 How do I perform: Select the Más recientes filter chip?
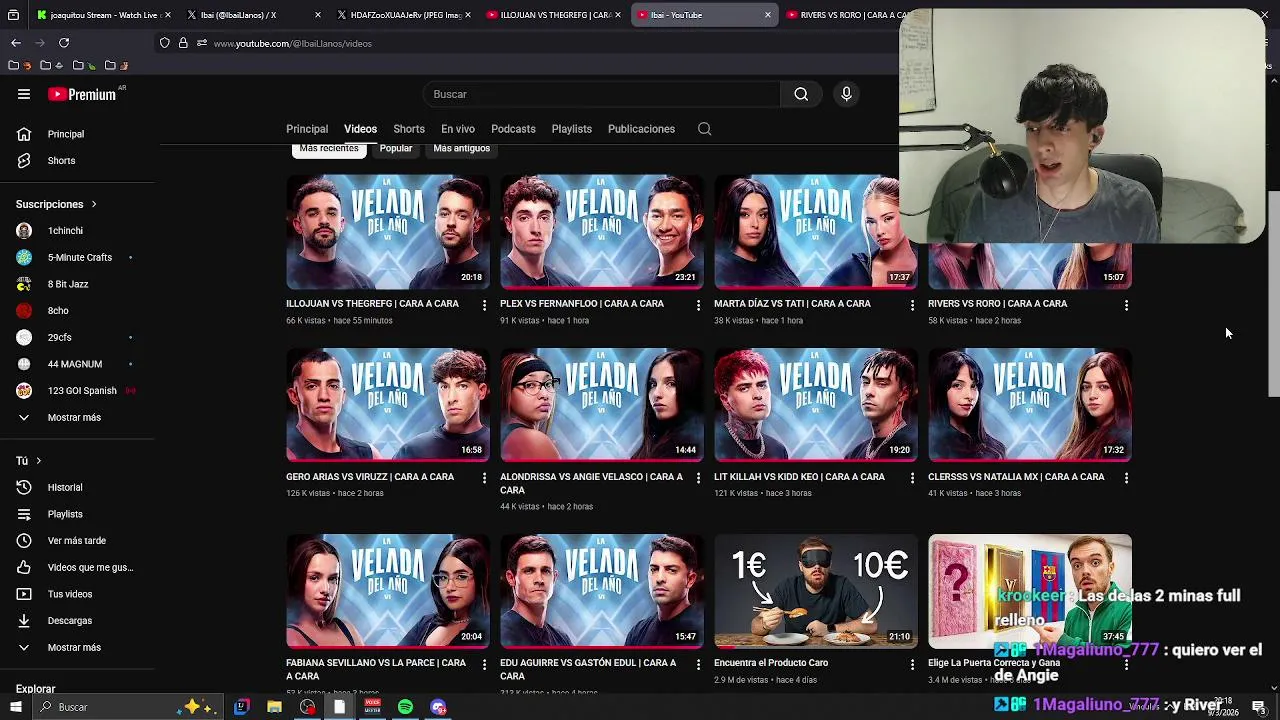329,149
